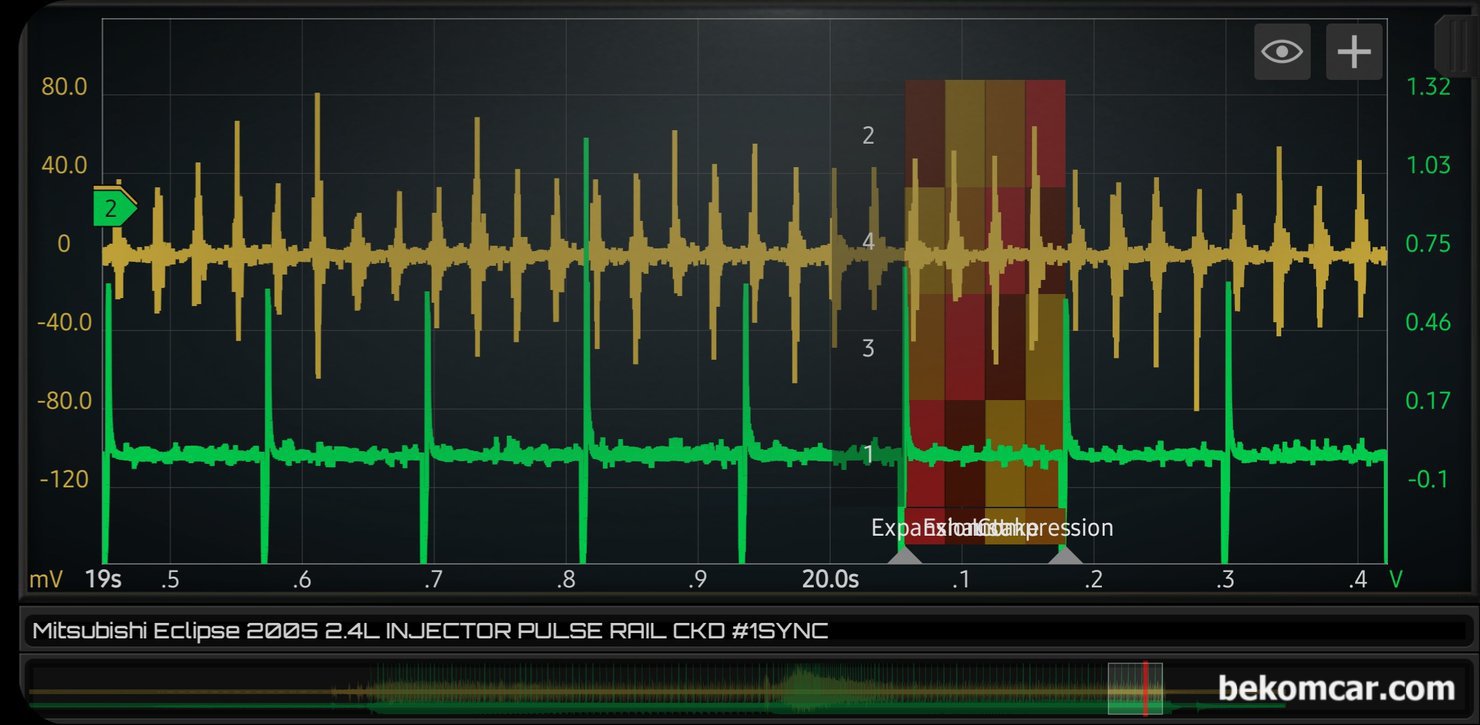Open the bekomcar.com watermark link
Screen dimensions: 1480x725
tap(1336, 688)
